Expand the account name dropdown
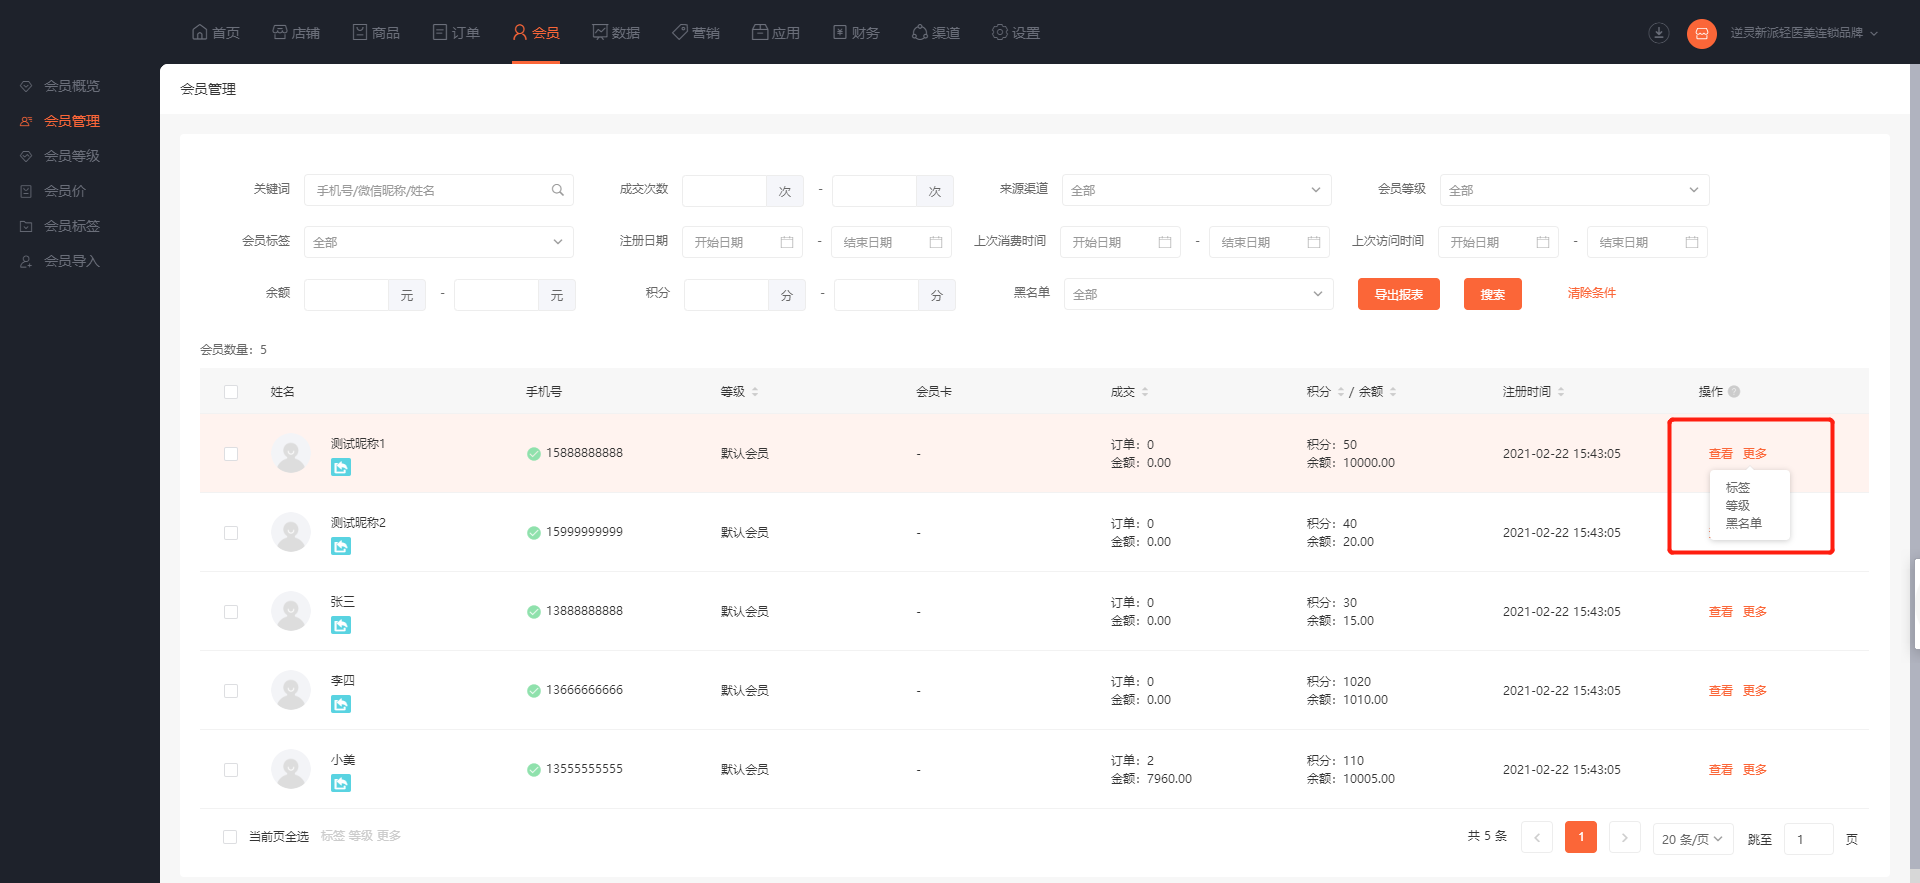This screenshot has height=883, width=1920. tap(1805, 33)
